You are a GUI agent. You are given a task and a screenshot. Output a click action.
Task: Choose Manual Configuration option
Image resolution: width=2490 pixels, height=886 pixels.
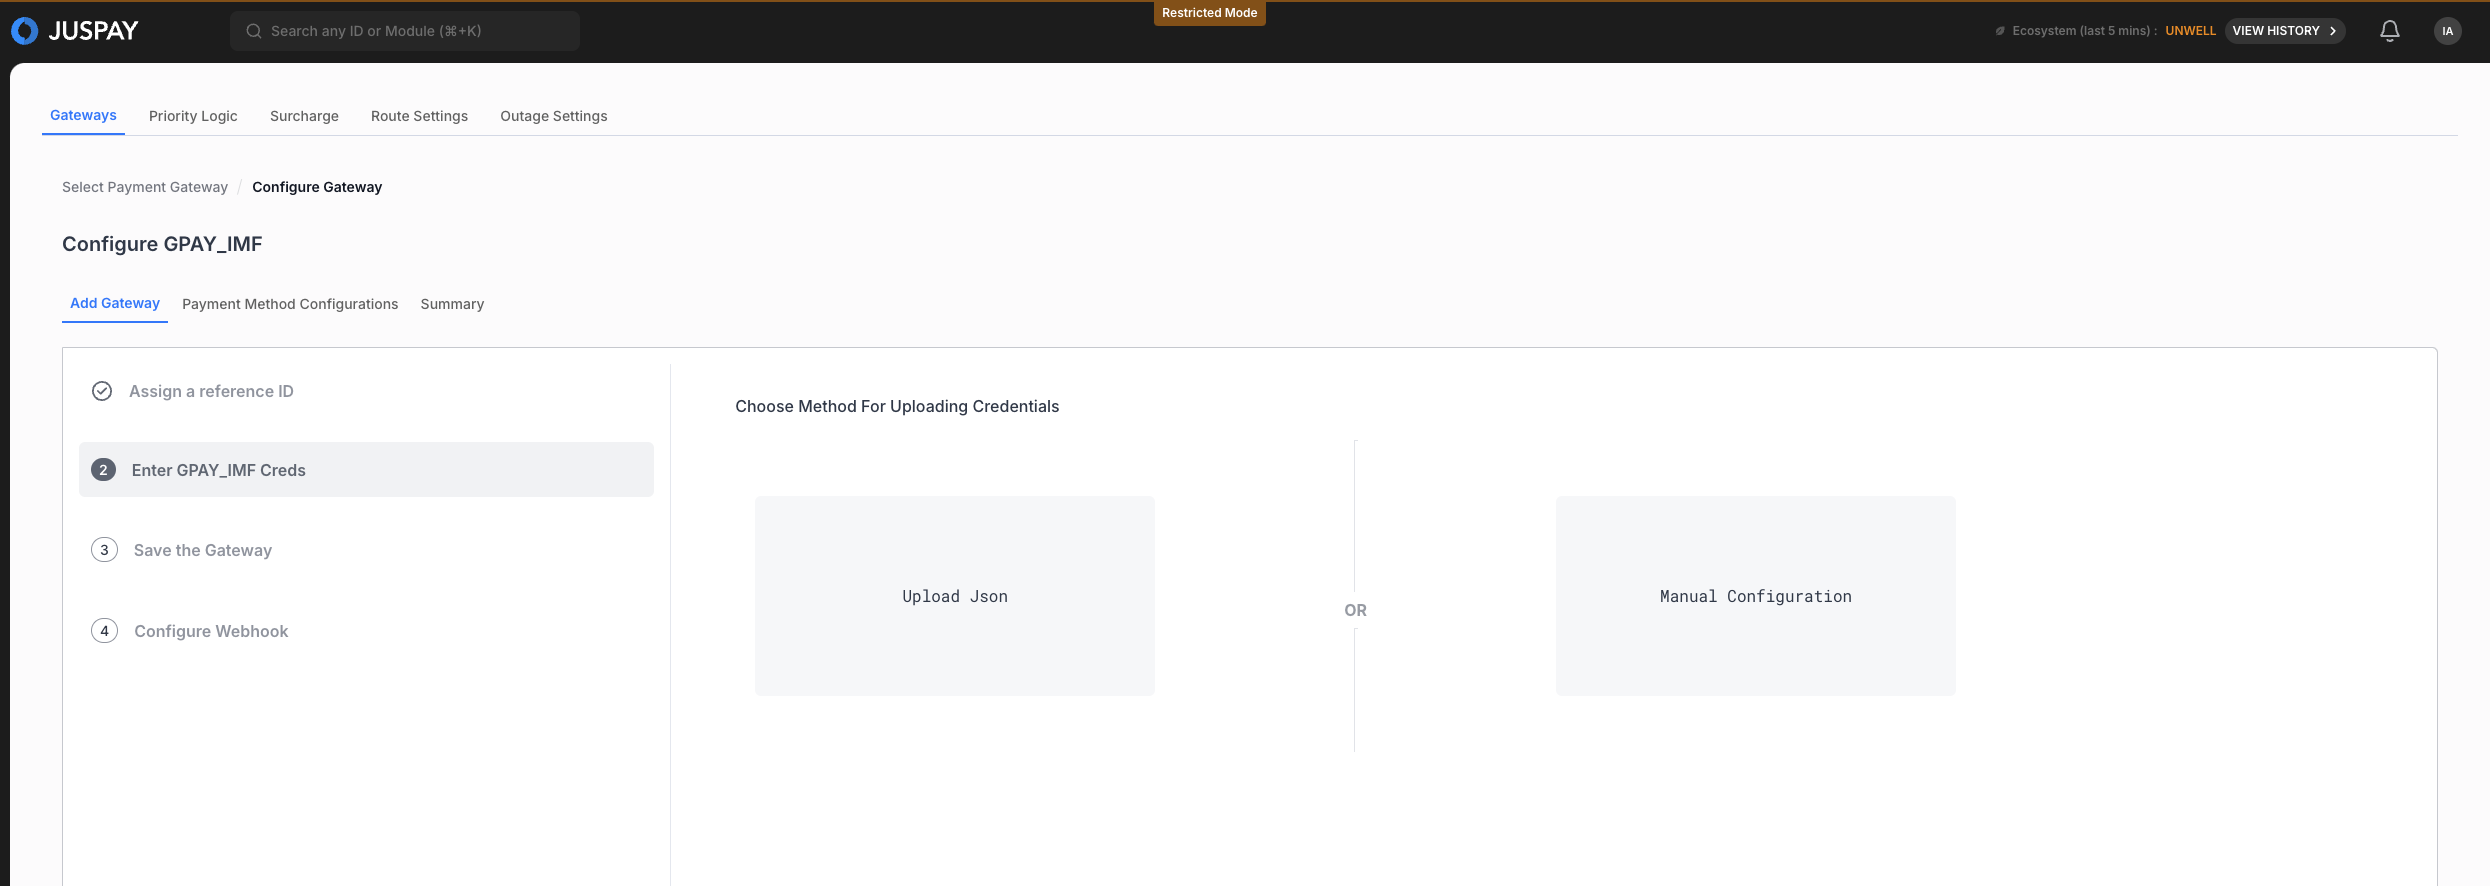coord(1755,596)
